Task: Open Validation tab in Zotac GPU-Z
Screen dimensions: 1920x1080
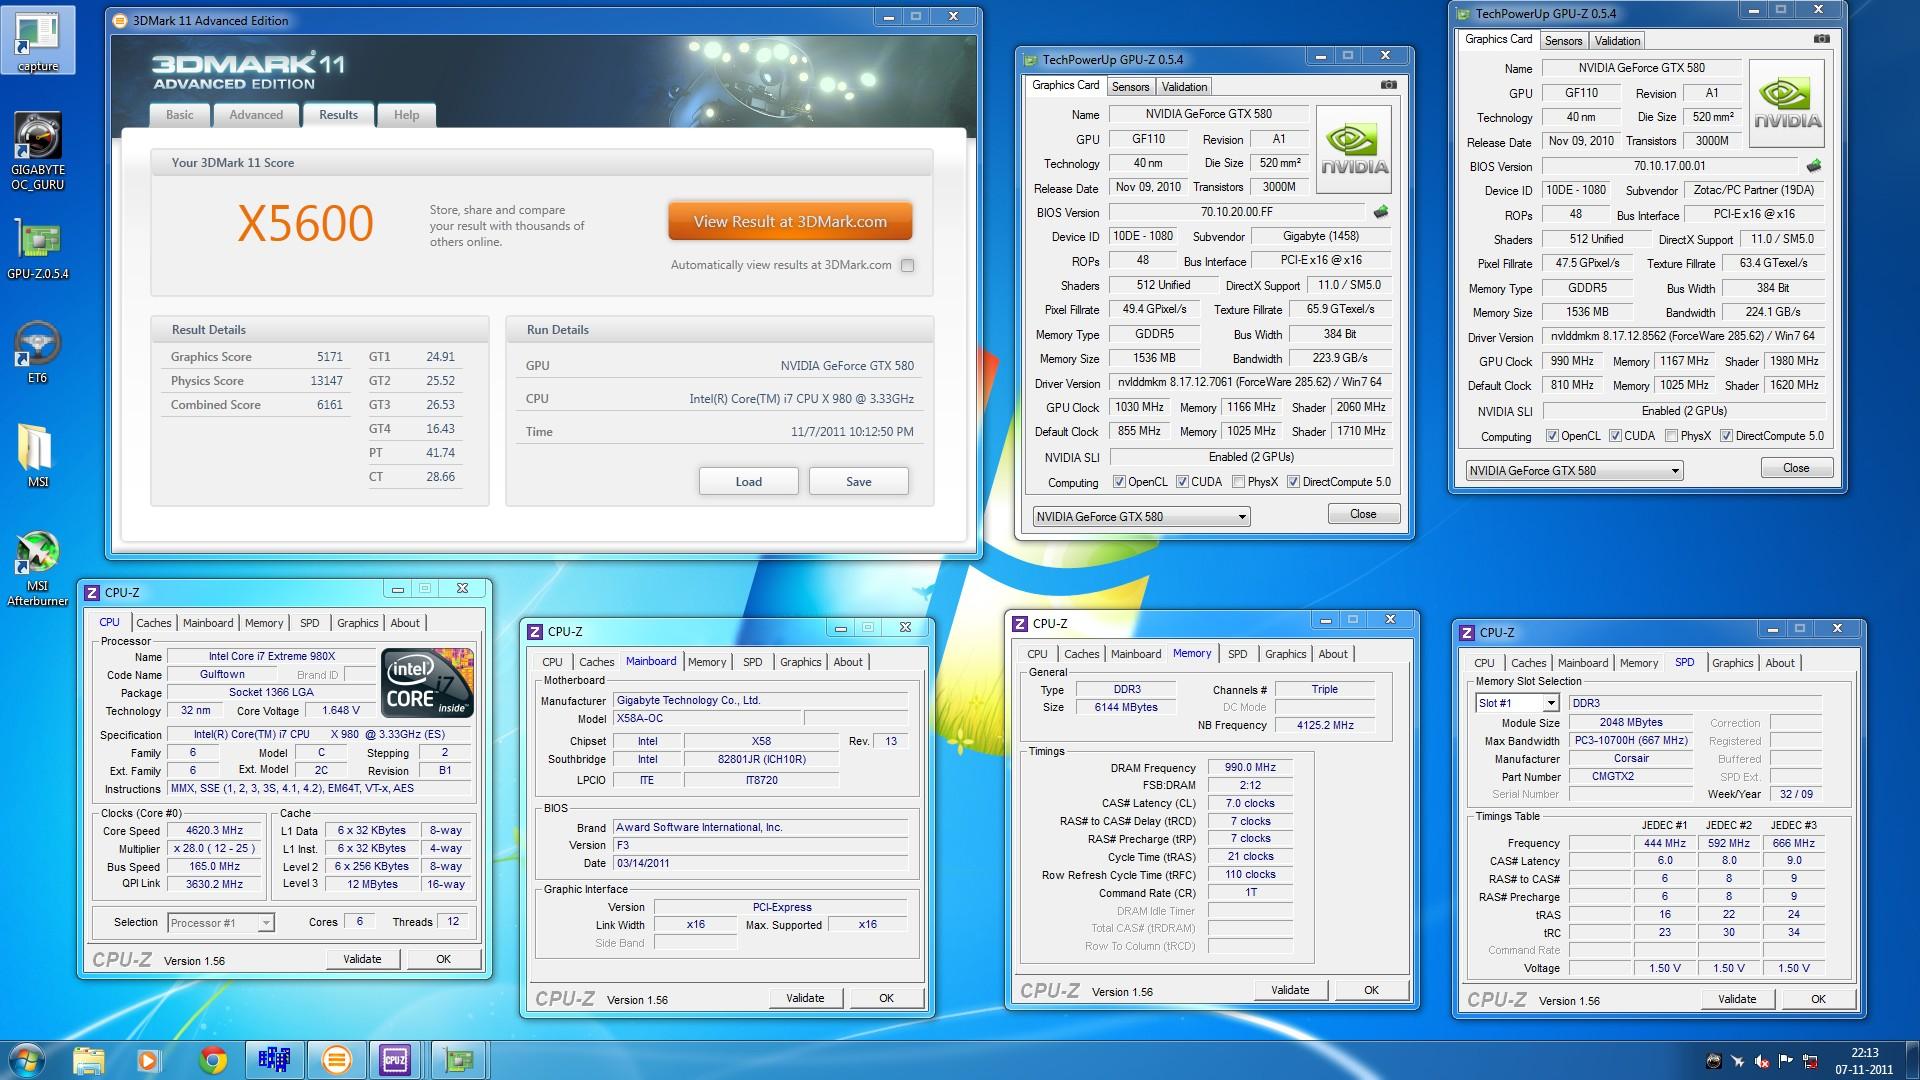Action: pyautogui.click(x=1617, y=41)
